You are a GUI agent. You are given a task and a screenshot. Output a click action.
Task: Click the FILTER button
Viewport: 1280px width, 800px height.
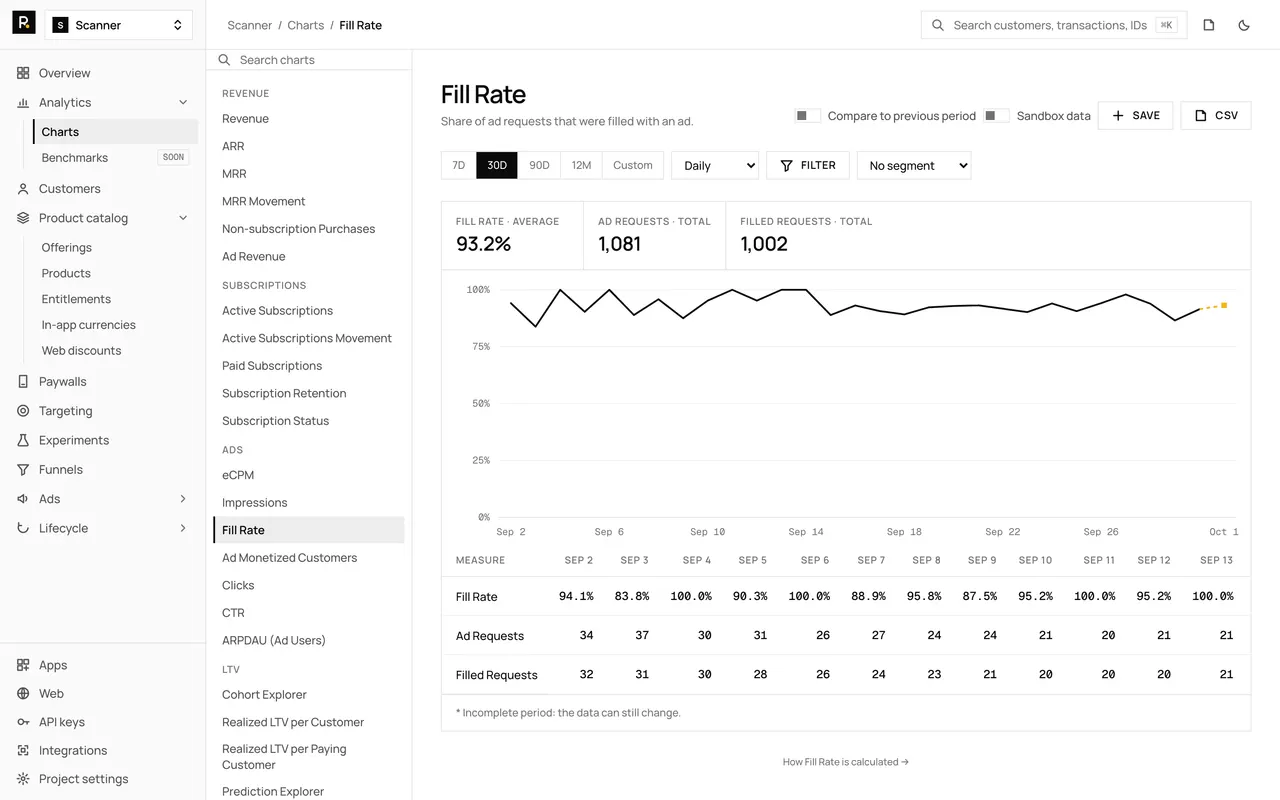coord(808,166)
